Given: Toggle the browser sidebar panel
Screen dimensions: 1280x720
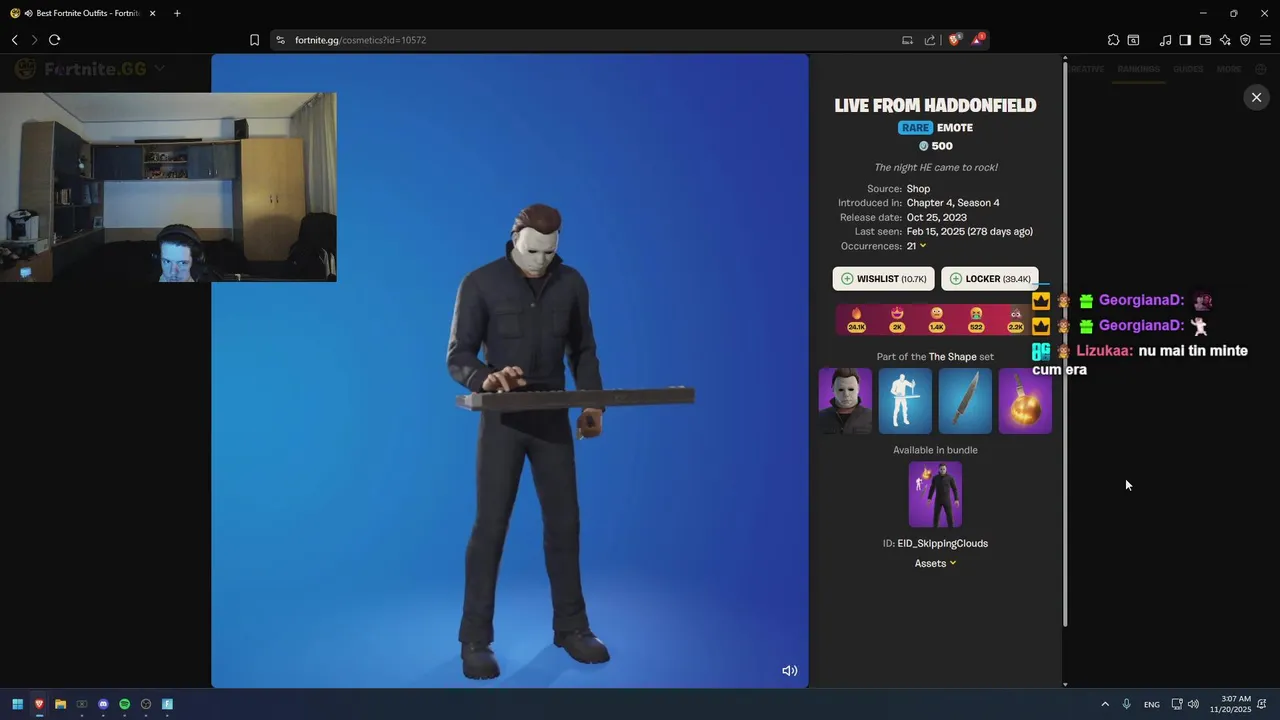Looking at the screenshot, I should coord(1185,40).
